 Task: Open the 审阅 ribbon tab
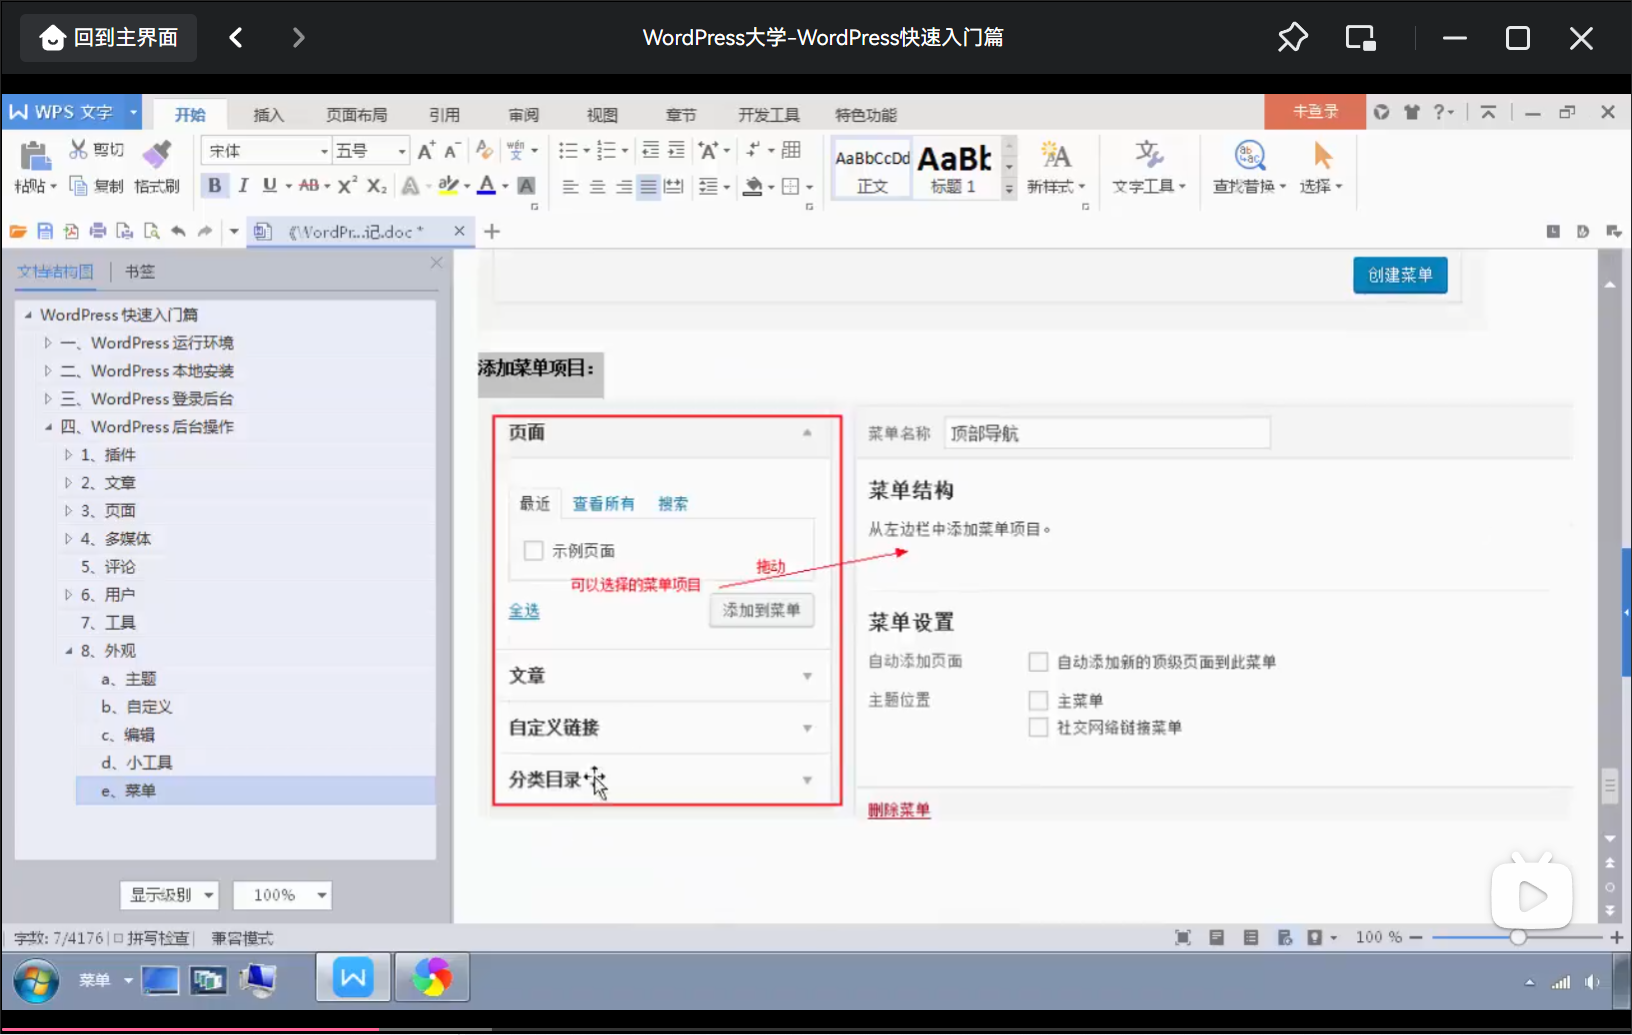coord(524,114)
